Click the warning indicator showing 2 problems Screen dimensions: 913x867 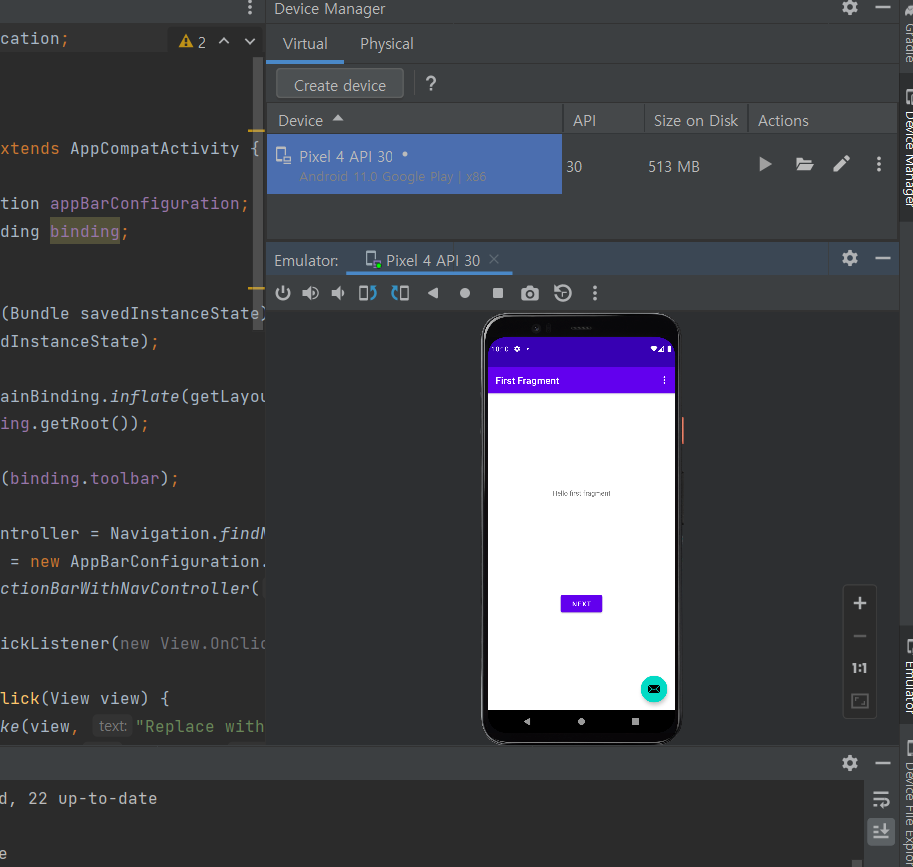point(193,41)
